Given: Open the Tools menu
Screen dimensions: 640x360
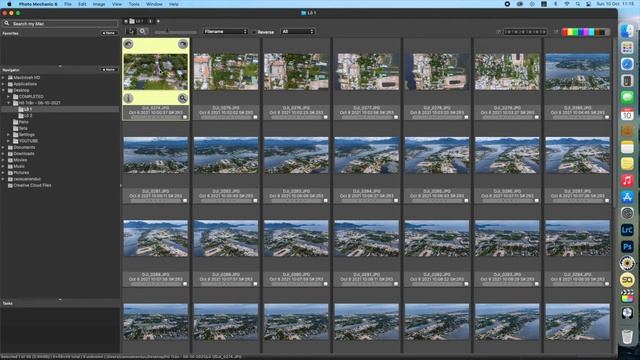Looking at the screenshot, I should point(134,4).
